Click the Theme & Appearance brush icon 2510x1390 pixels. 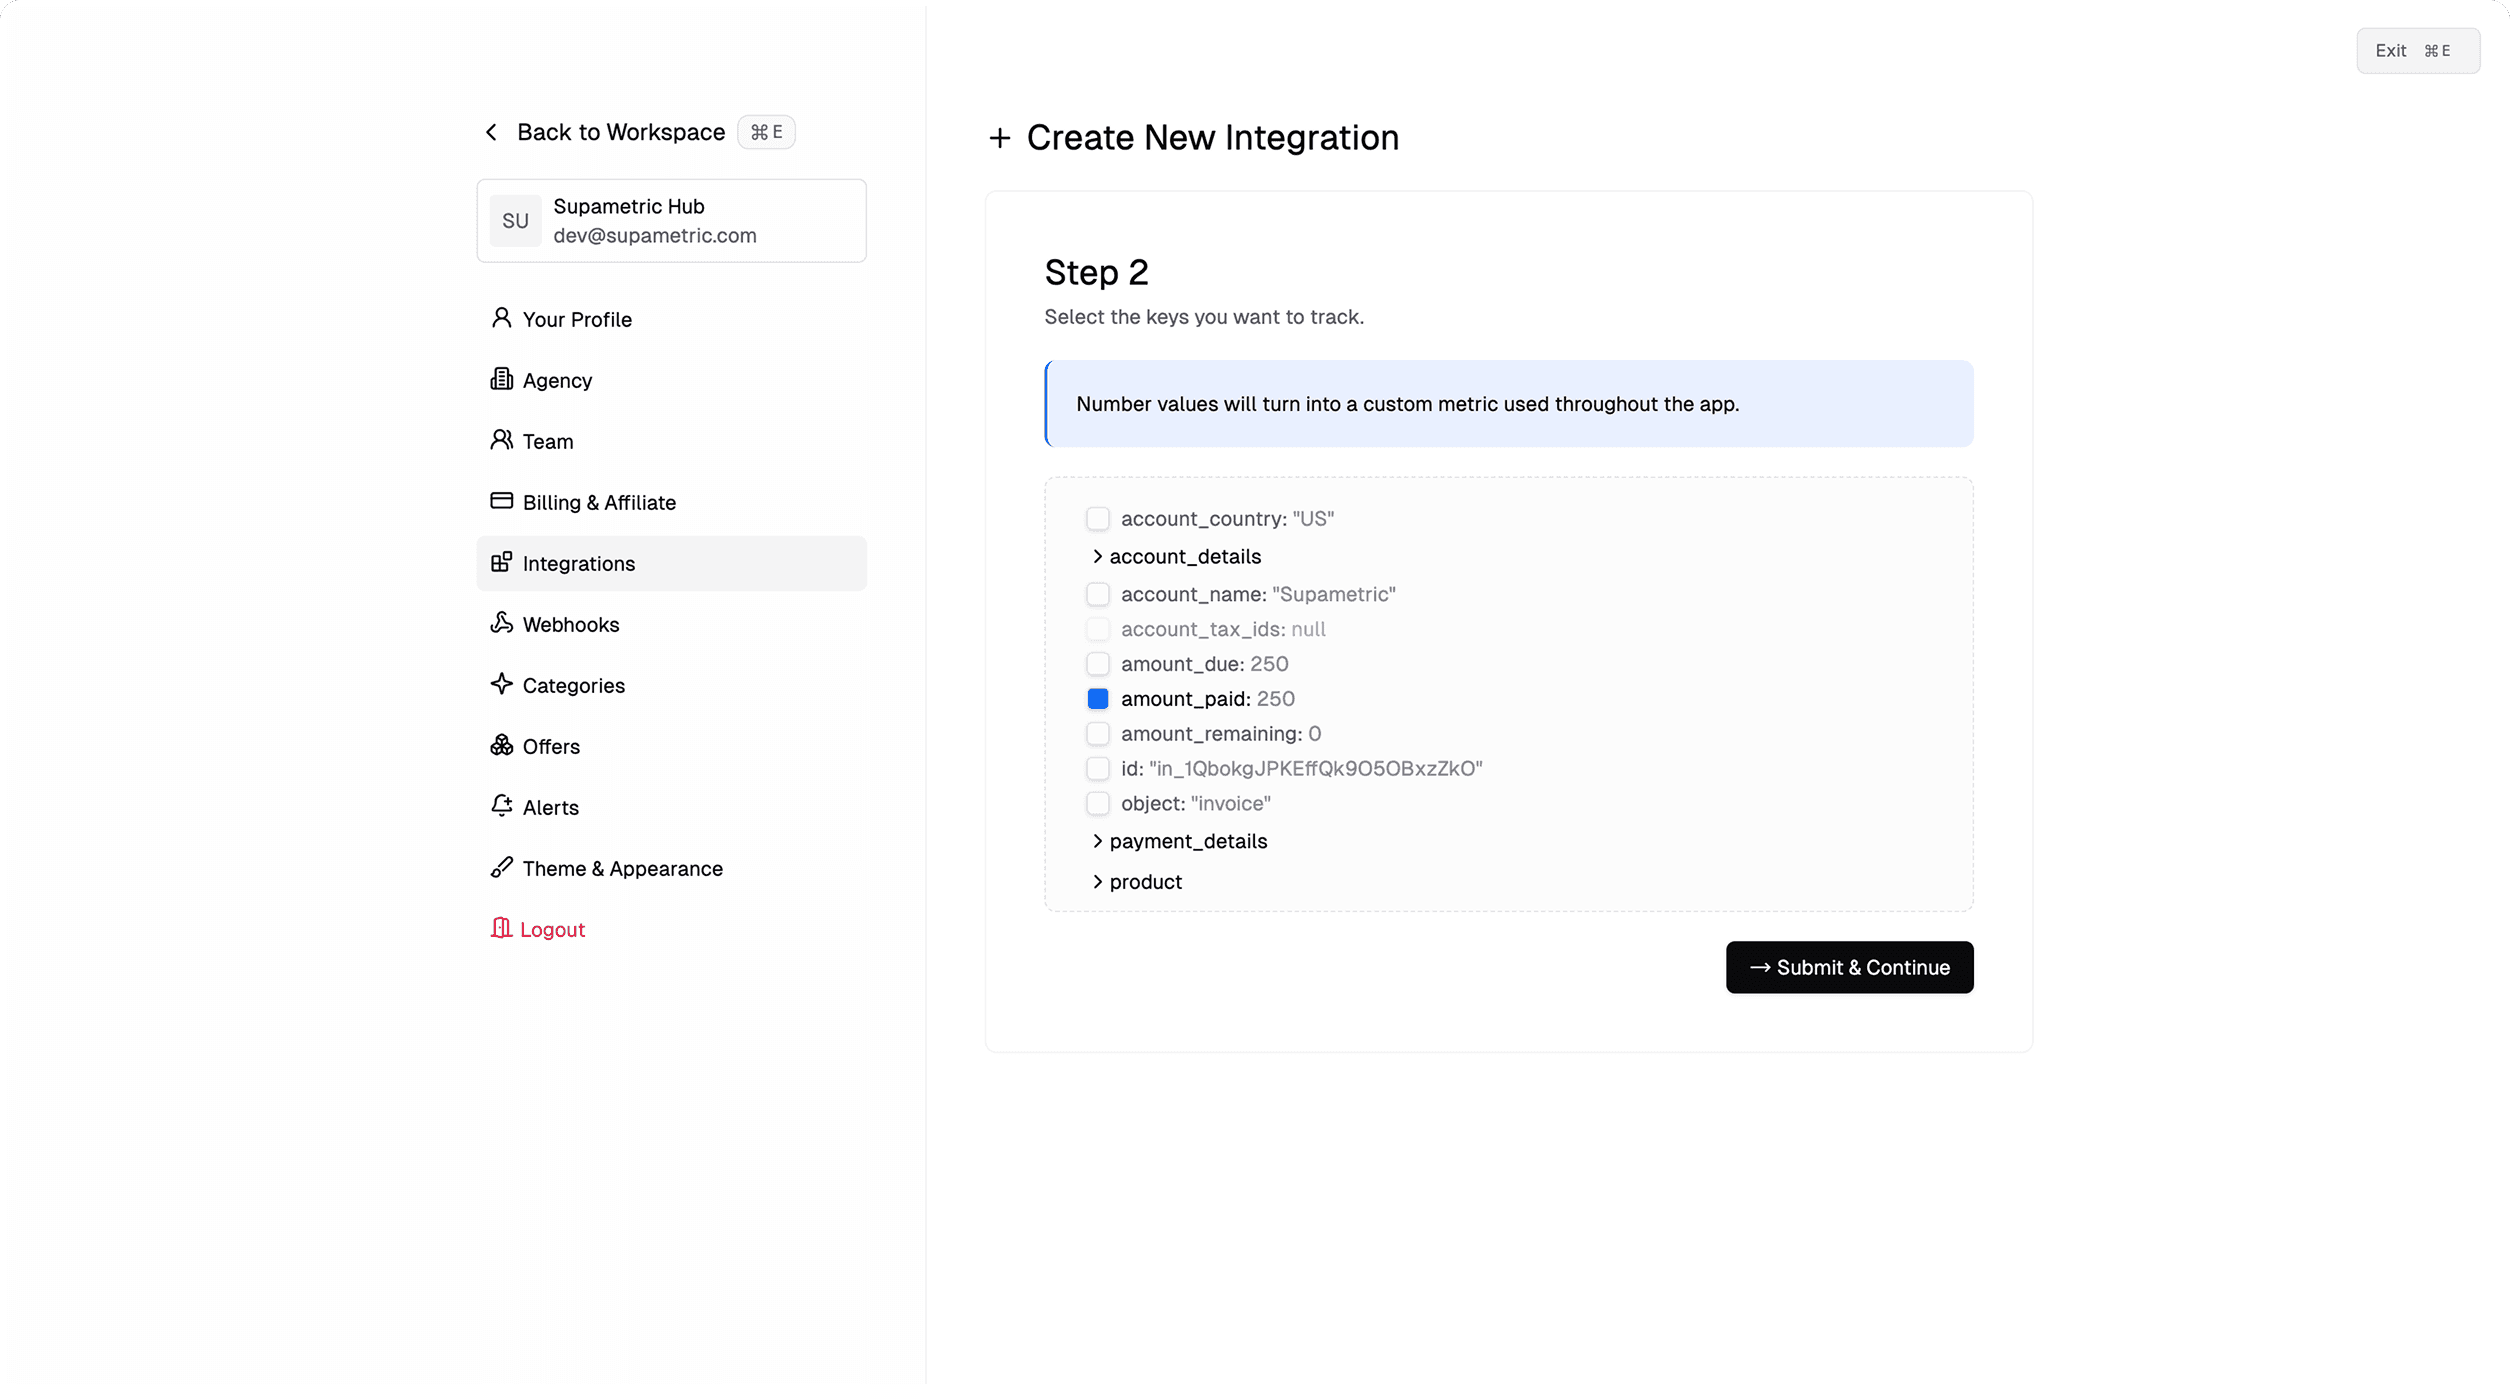pyautogui.click(x=501, y=867)
